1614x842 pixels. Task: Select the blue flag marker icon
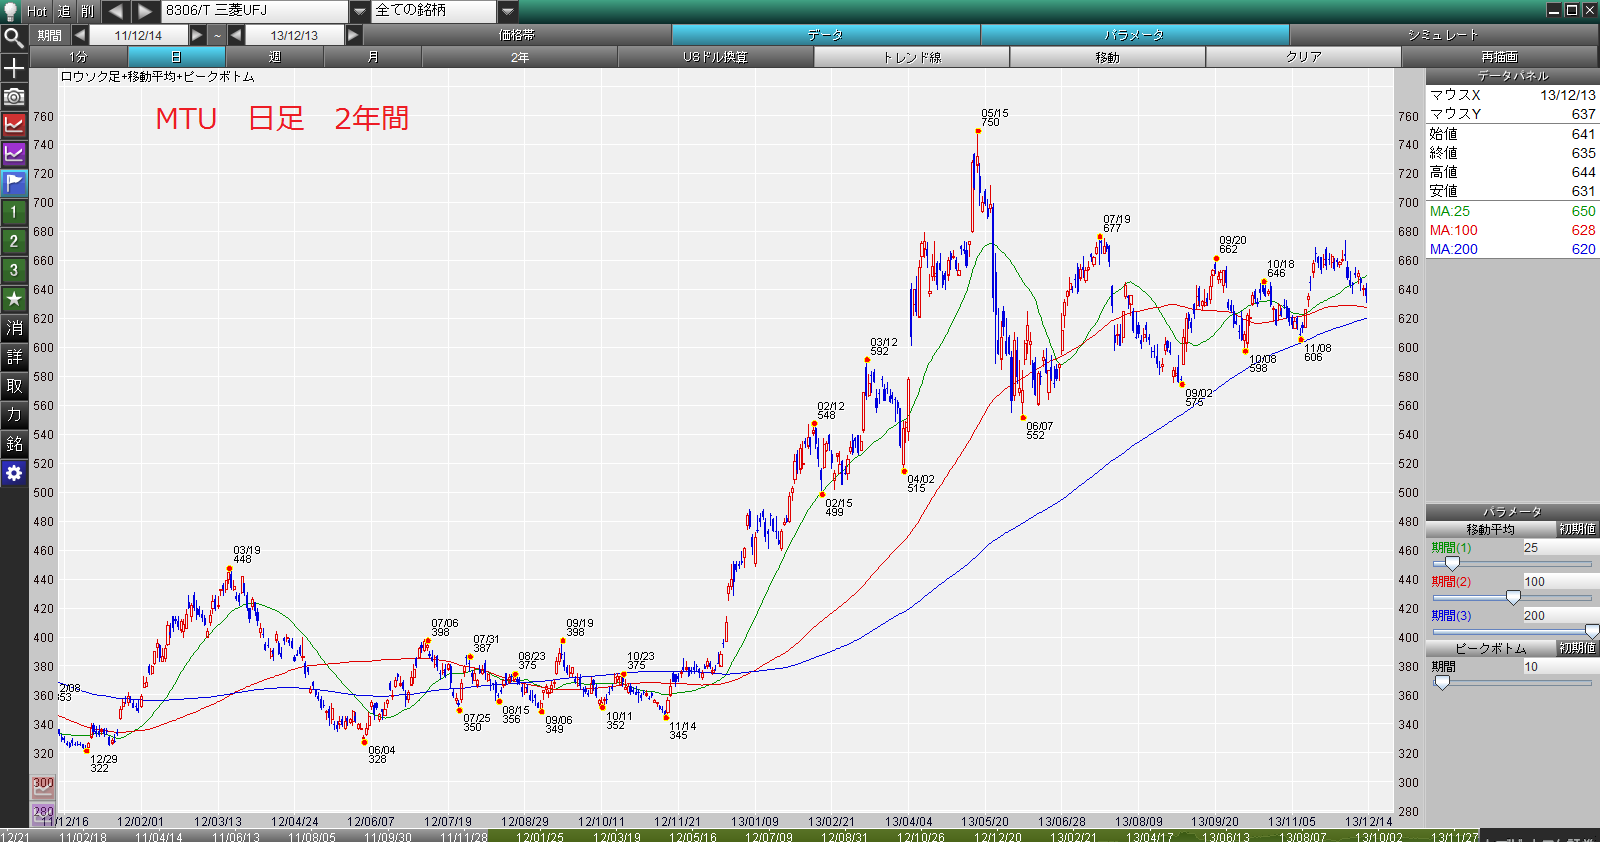[14, 183]
